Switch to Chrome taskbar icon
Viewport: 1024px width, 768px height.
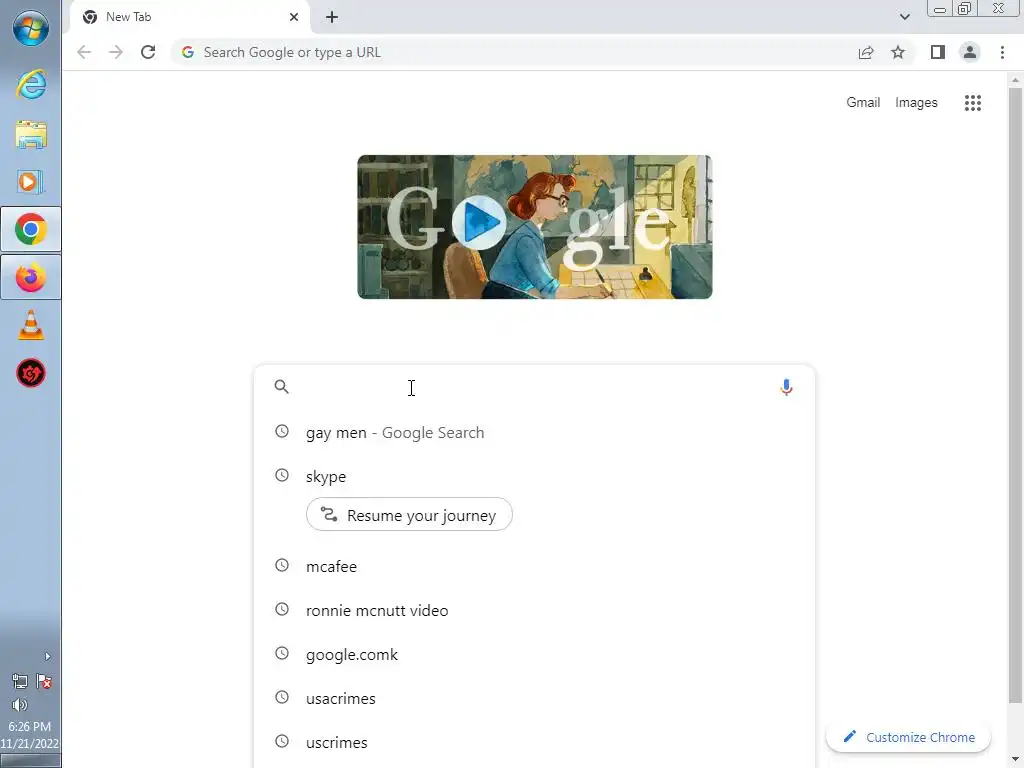[31, 229]
